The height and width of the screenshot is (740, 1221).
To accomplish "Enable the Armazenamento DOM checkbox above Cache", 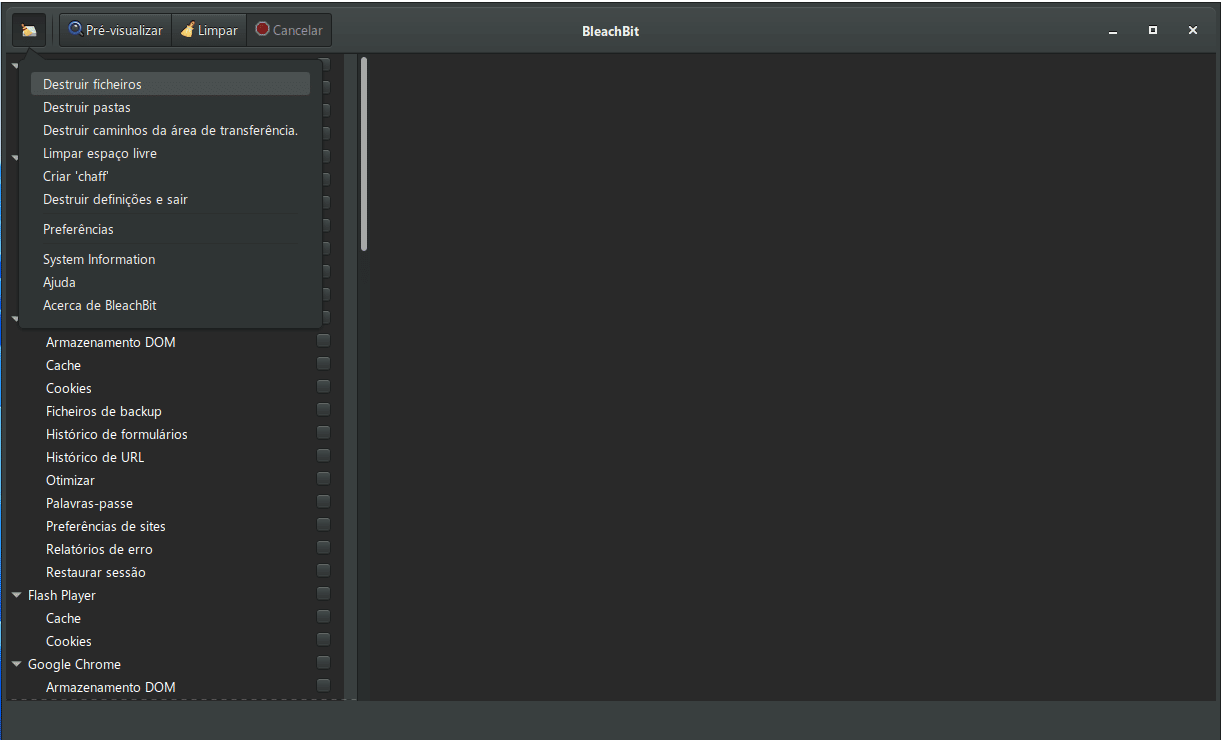I will point(324,341).
